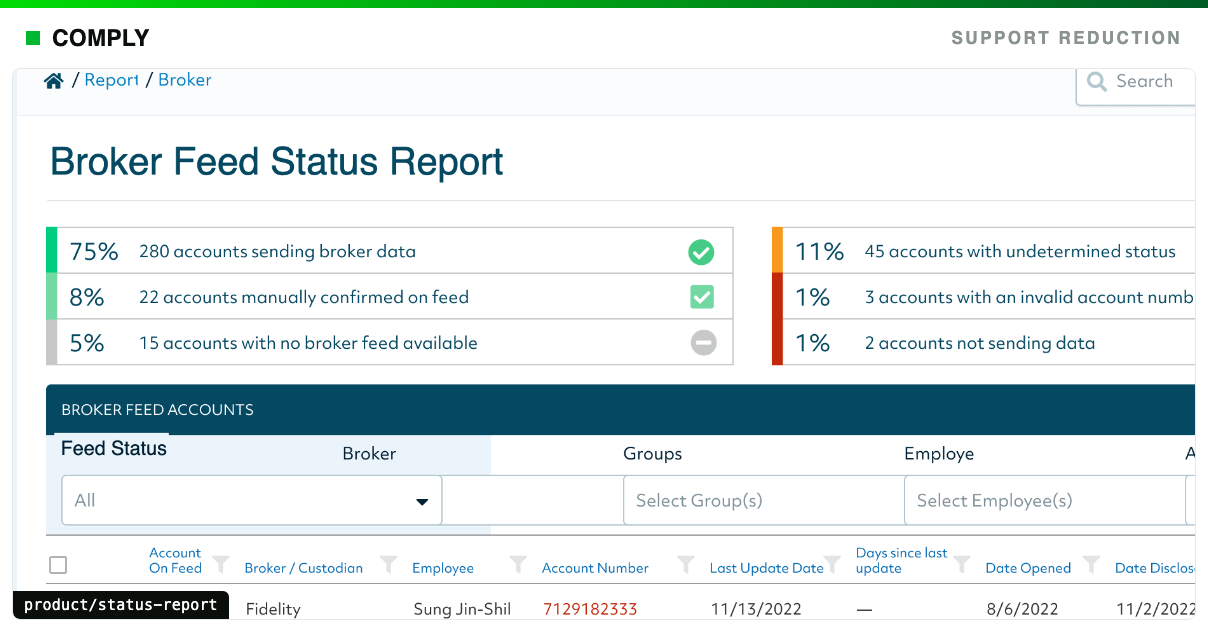Screen dimensions: 1208x640
Task: Click the Fidelity broker cell
Action: click(273, 609)
